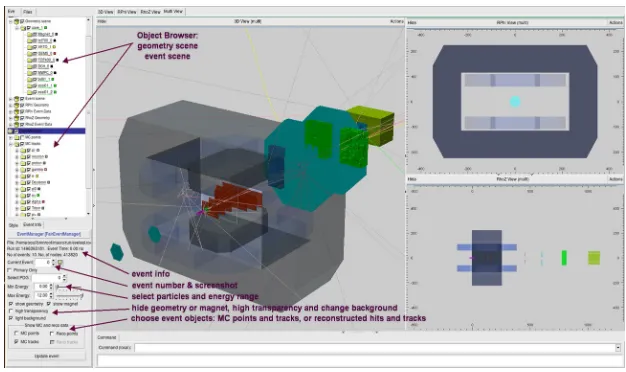Image resolution: width=626 pixels, height=372 pixels.
Task: Click the screenshot icon beside Current Event
Action: 60,262
